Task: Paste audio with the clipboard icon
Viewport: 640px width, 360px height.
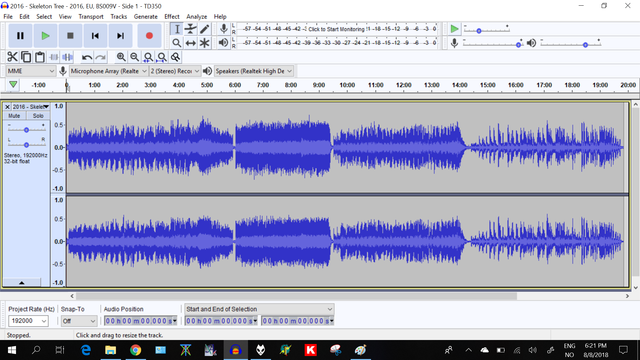Action: pyautogui.click(x=40, y=57)
